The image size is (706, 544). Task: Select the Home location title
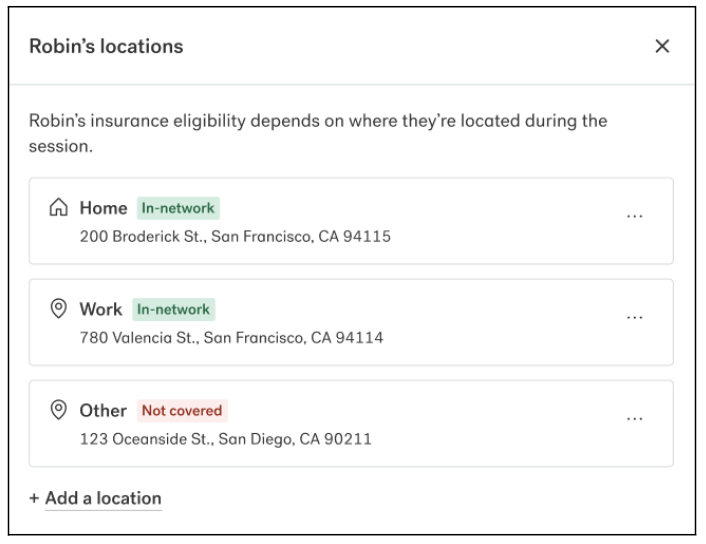point(104,208)
